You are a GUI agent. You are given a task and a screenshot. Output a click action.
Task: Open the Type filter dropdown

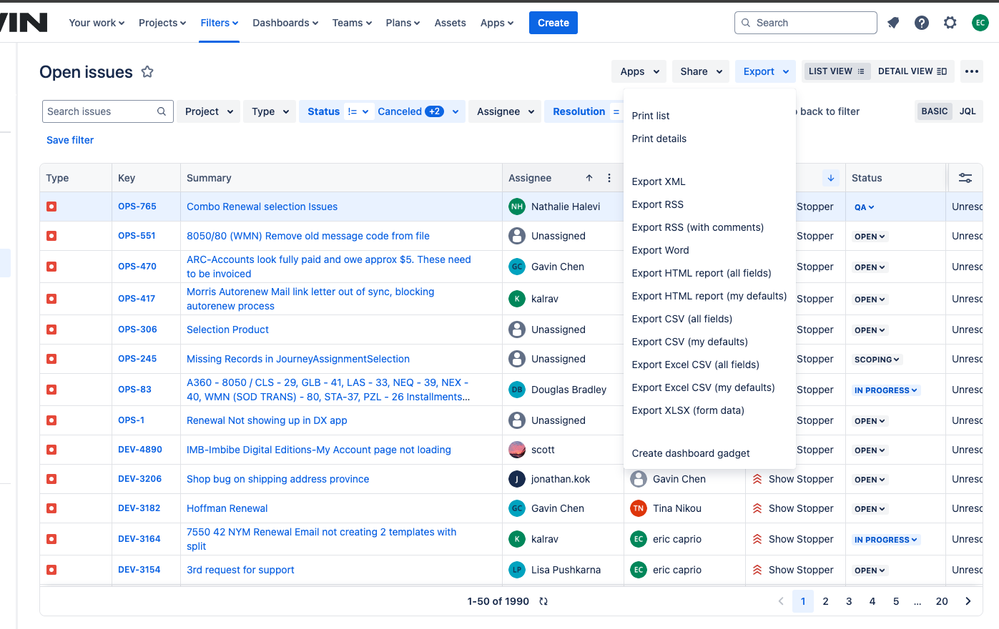(270, 112)
